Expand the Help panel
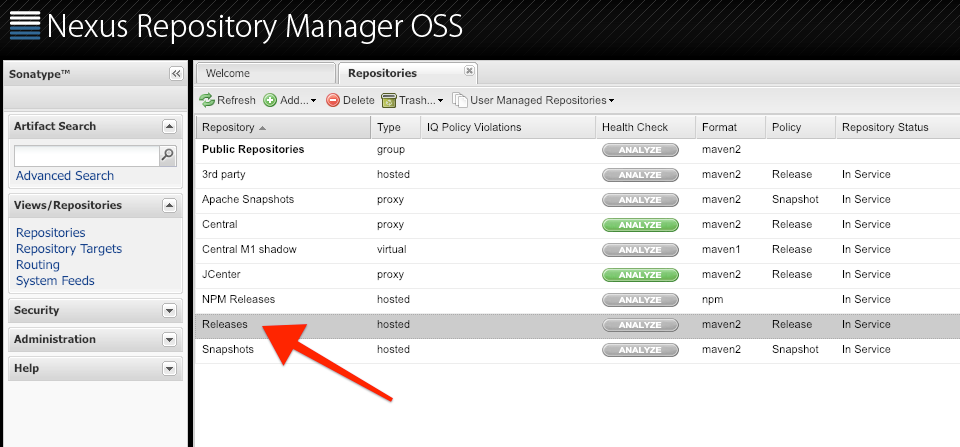The image size is (960, 447). click(169, 369)
